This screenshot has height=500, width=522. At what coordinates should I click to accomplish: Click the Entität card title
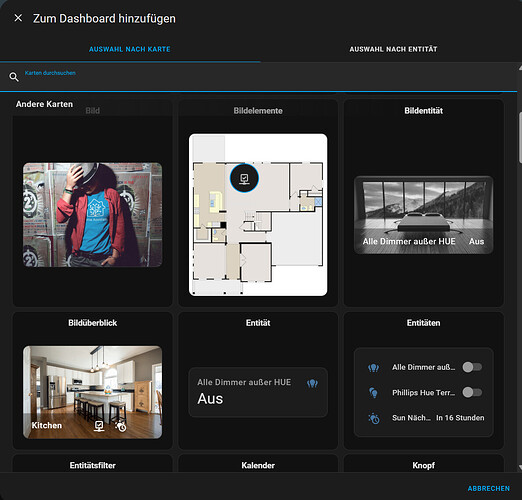[258, 323]
